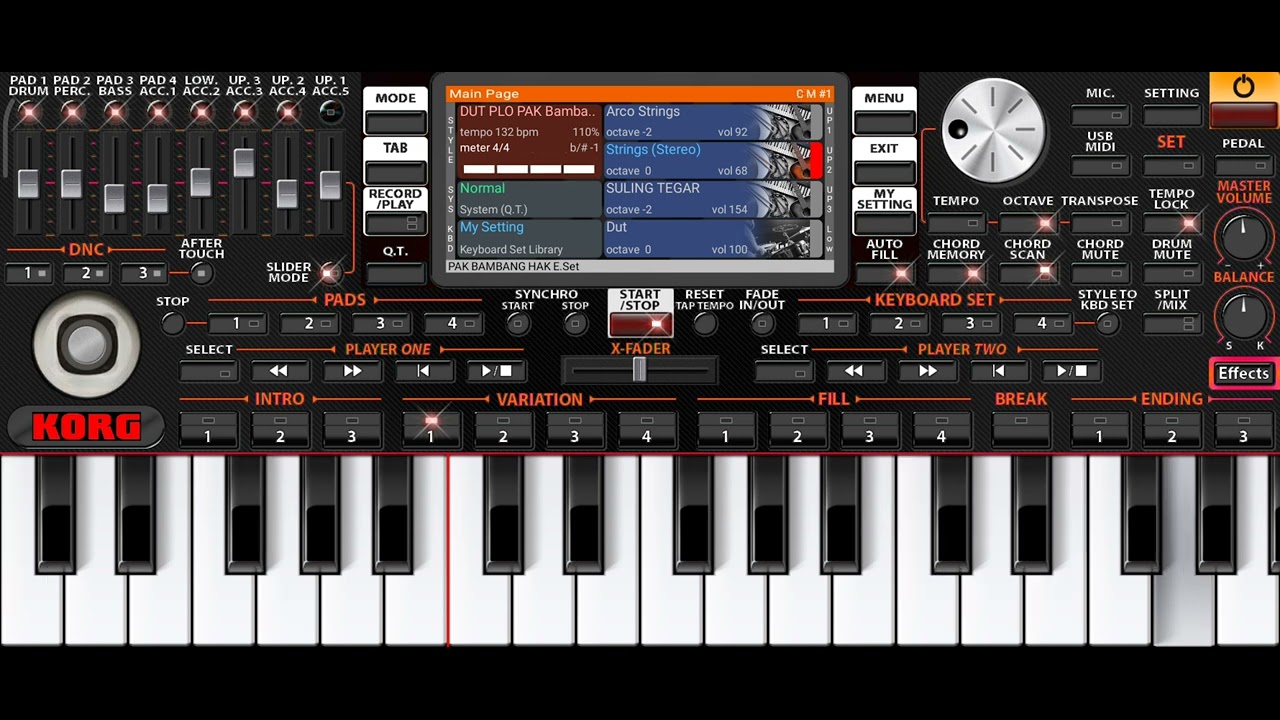Adjust the PAD 4 ACC.1 fader
The image size is (1280, 720).
tap(158, 198)
